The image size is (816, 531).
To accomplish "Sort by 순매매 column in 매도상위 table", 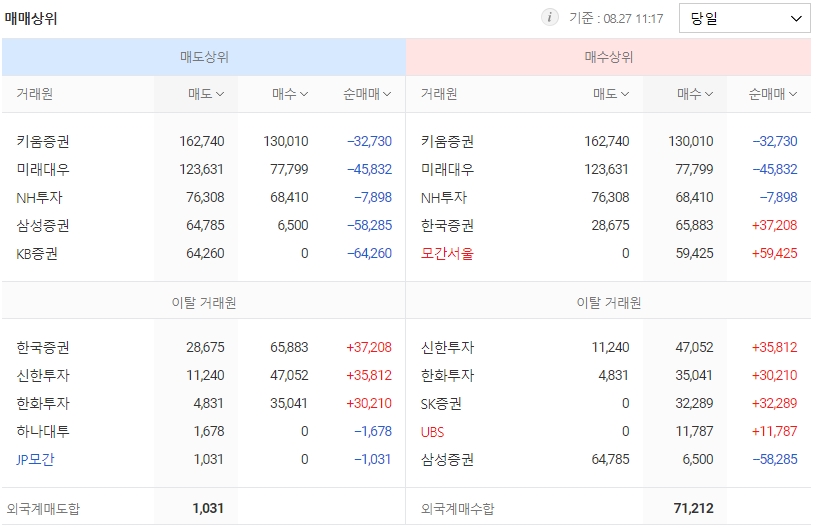I will pyautogui.click(x=367, y=94).
